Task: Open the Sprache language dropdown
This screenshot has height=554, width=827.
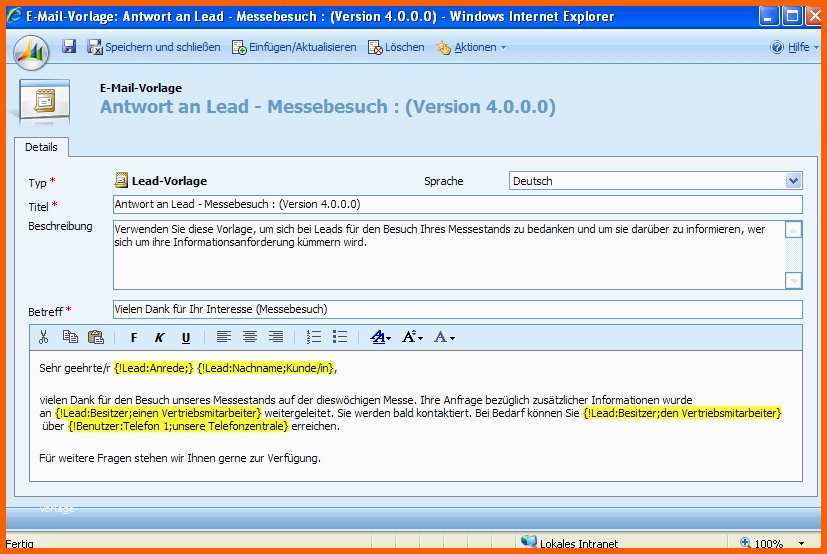Action: click(793, 181)
